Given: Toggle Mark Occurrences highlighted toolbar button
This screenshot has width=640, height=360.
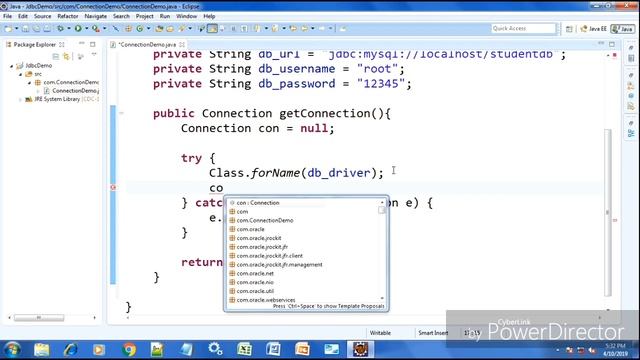Looking at the screenshot, I should 212,29.
